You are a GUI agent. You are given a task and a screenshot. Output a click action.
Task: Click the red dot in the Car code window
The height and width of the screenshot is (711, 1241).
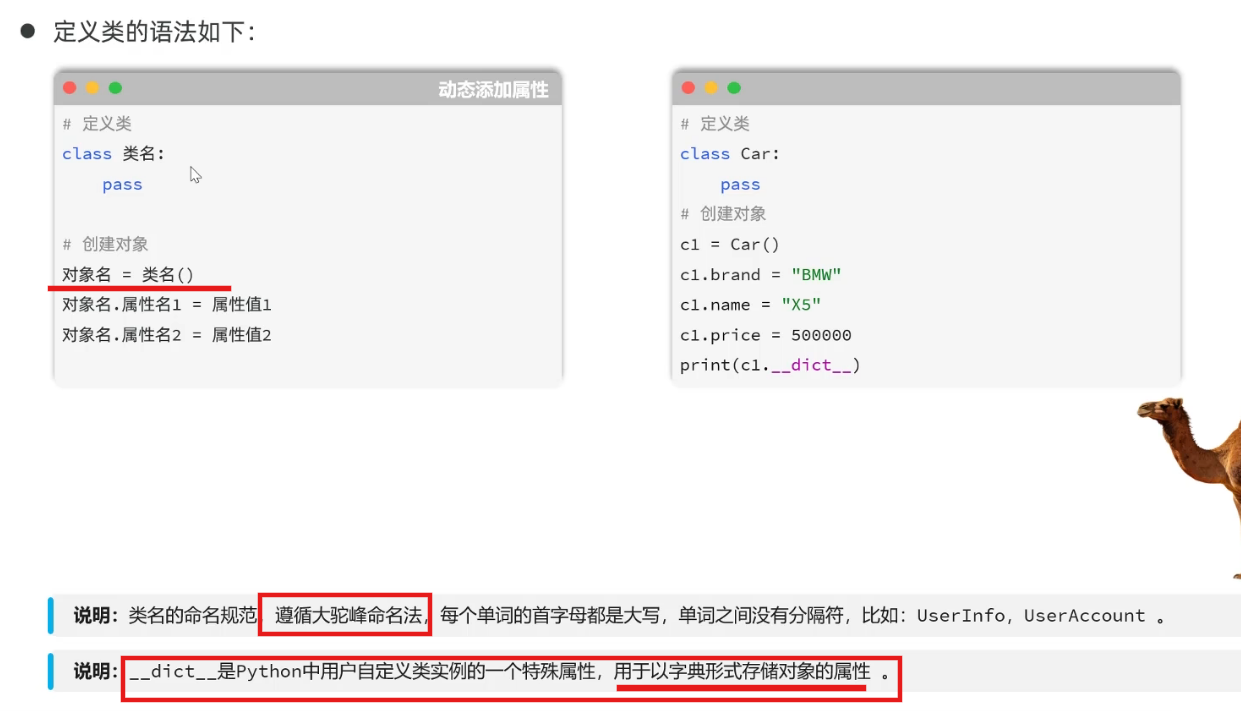[688, 88]
